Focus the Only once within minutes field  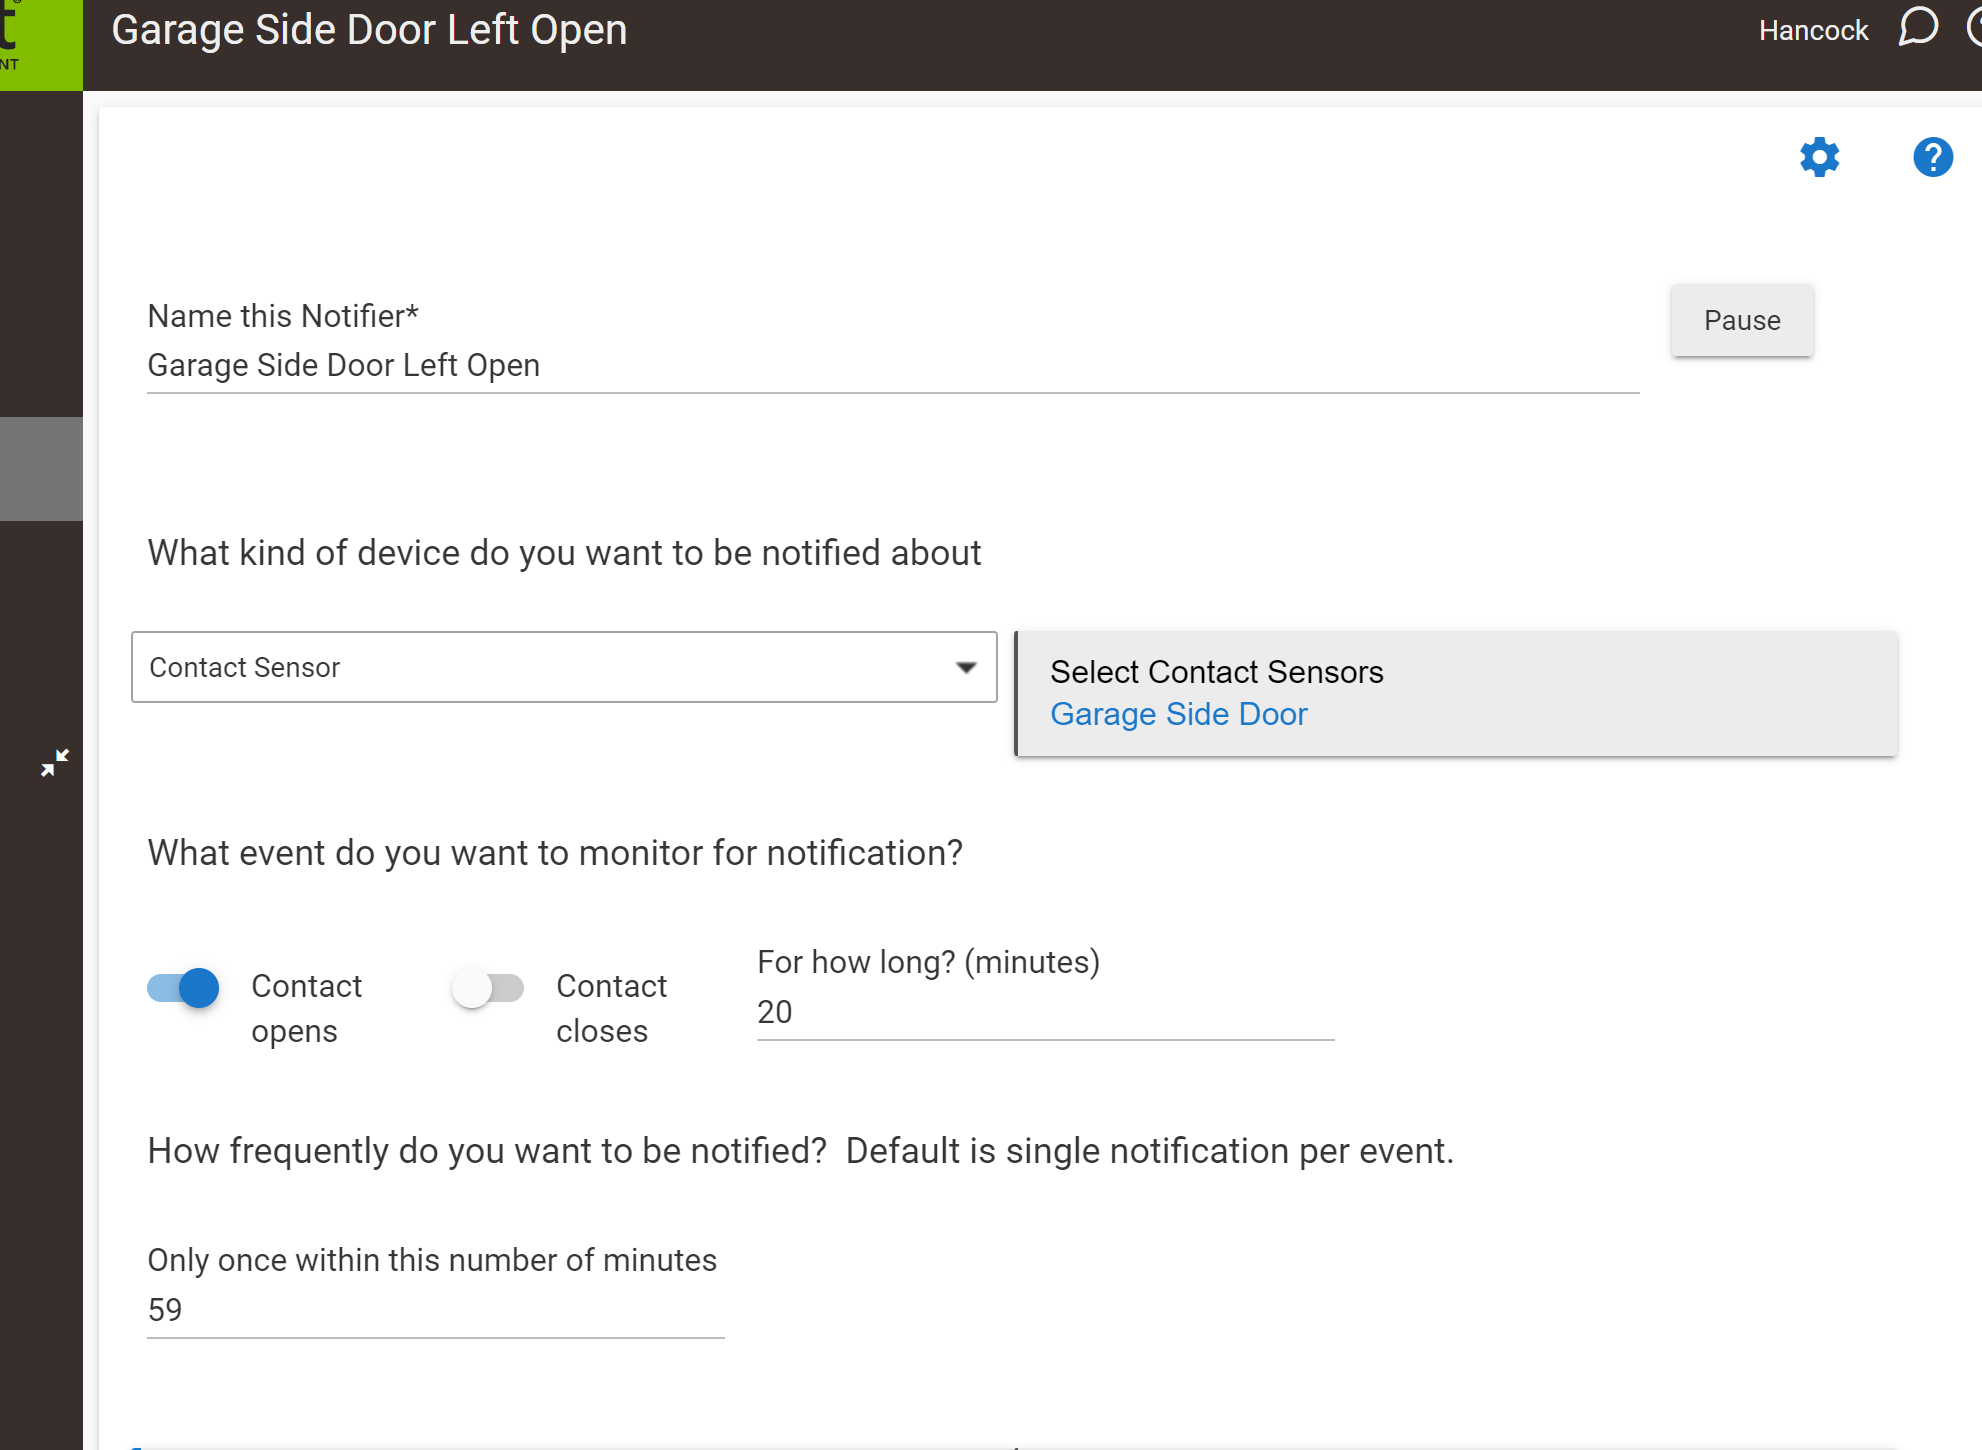point(434,1310)
